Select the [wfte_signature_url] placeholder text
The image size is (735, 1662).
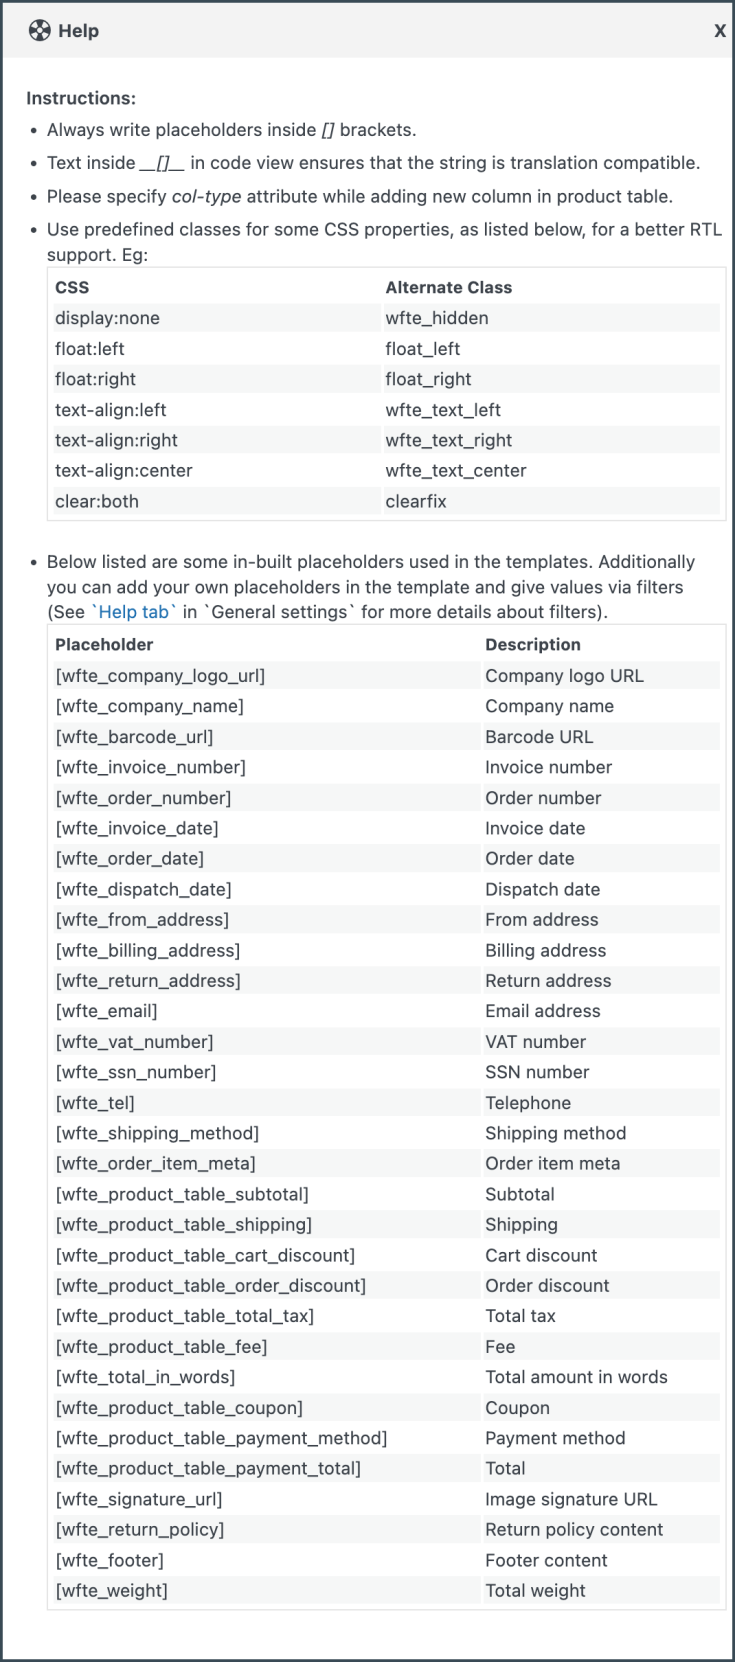pyautogui.click(x=139, y=1499)
